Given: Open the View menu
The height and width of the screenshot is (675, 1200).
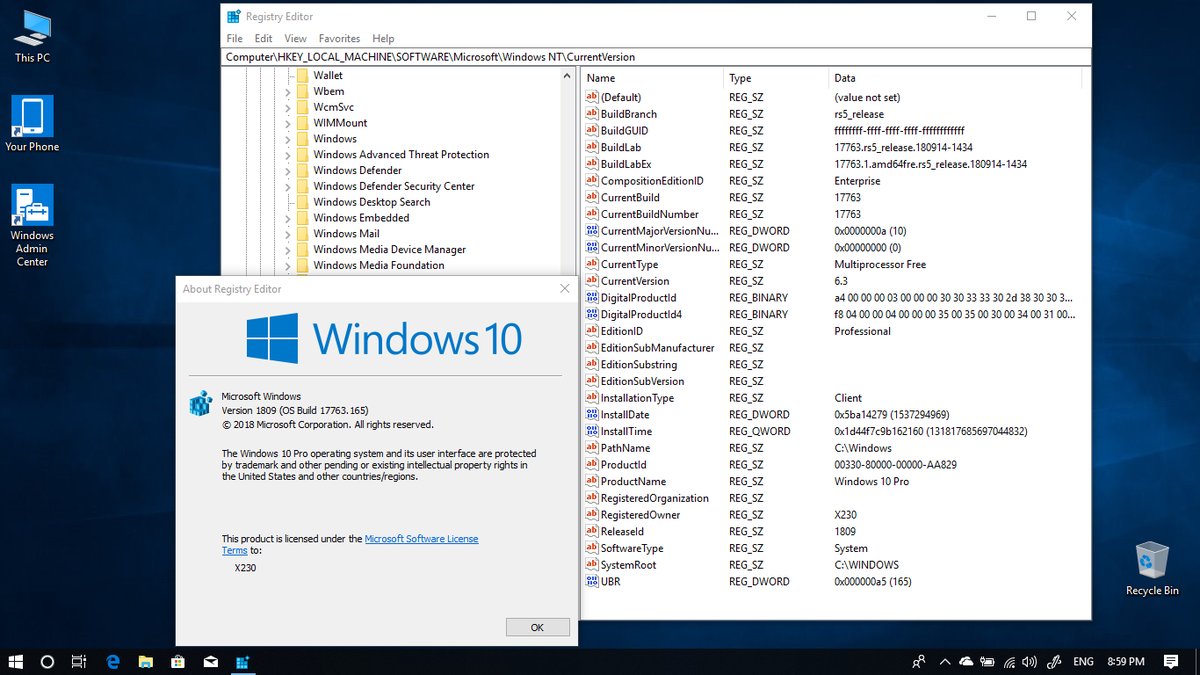Looking at the screenshot, I should (295, 38).
